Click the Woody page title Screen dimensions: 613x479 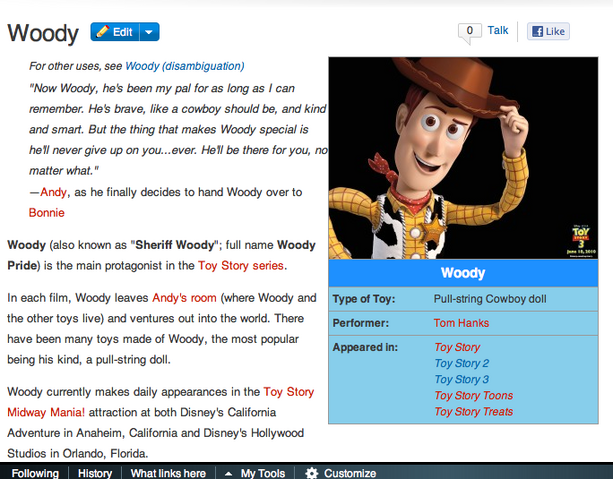pyautogui.click(x=43, y=33)
